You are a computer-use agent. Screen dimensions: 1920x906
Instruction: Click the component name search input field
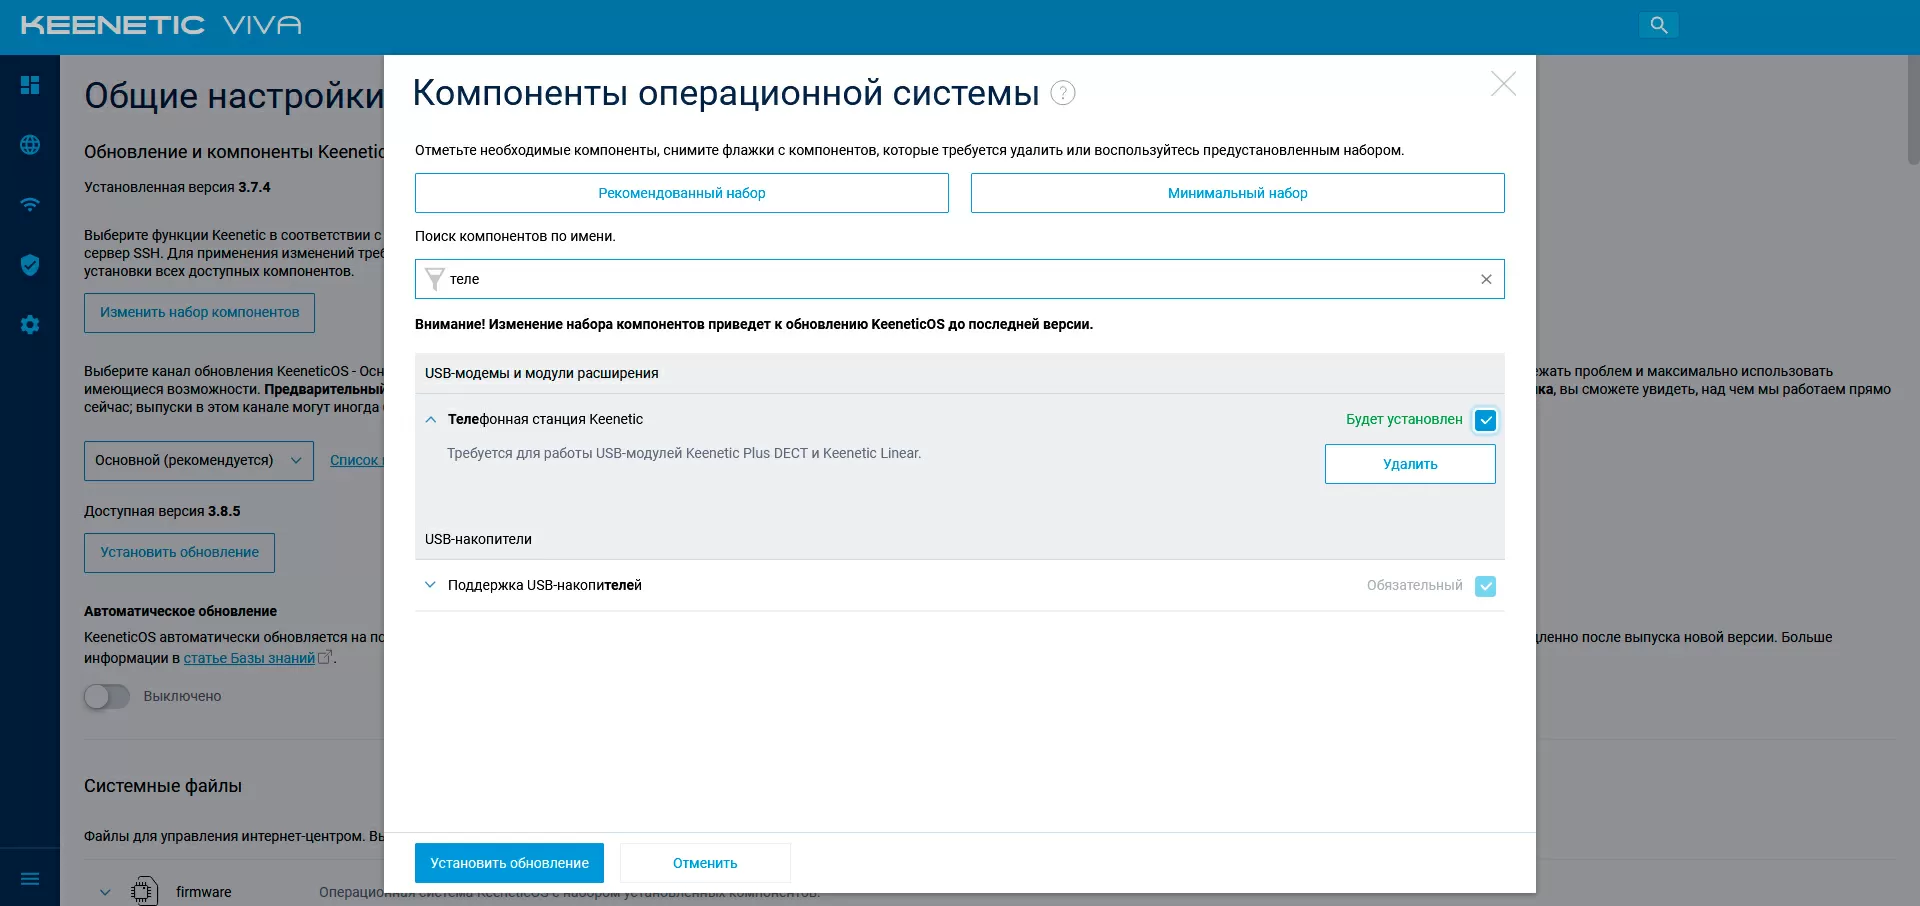[960, 279]
